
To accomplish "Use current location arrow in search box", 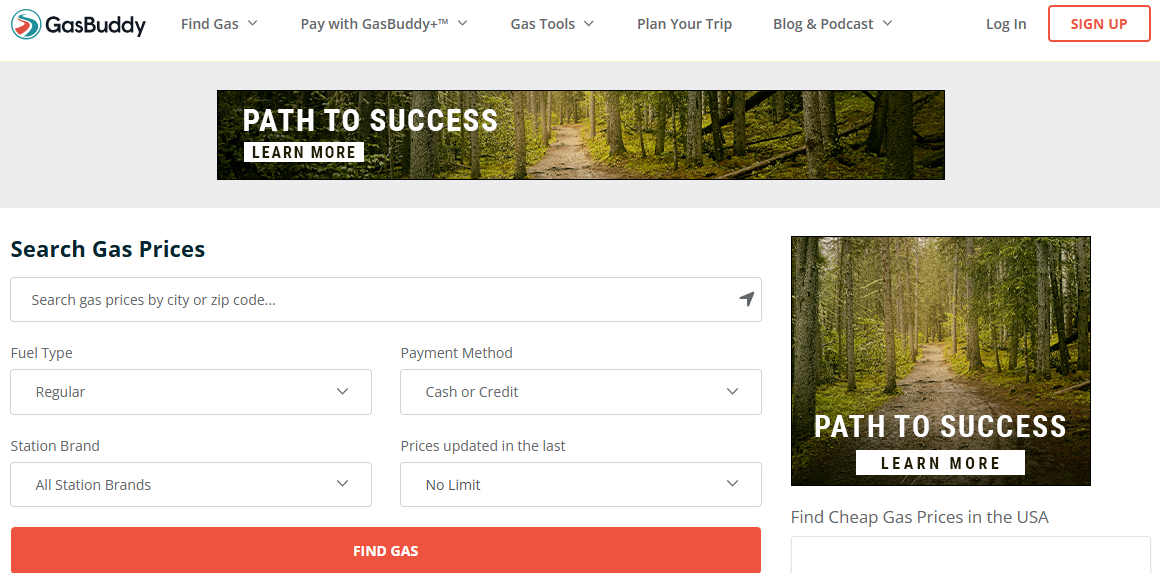I will click(x=746, y=299).
